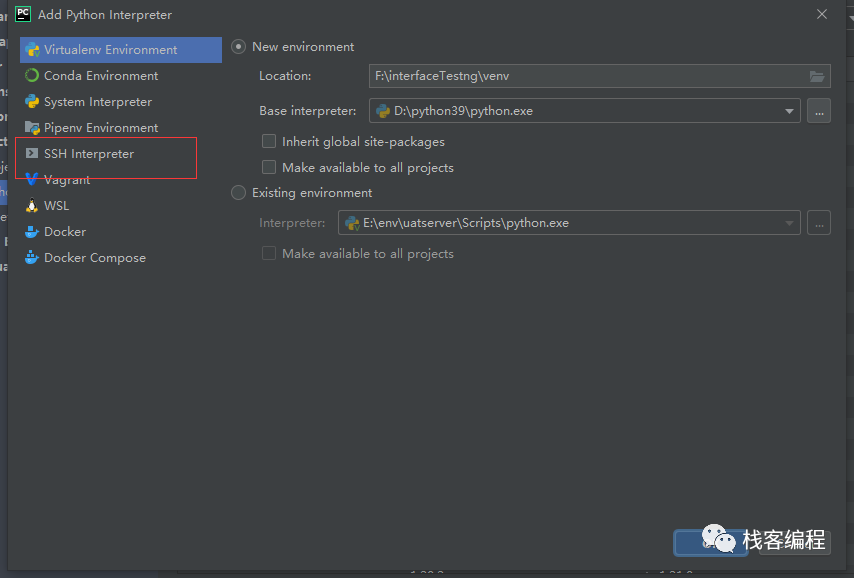Click the python icon in Base interpreter field

coord(383,111)
